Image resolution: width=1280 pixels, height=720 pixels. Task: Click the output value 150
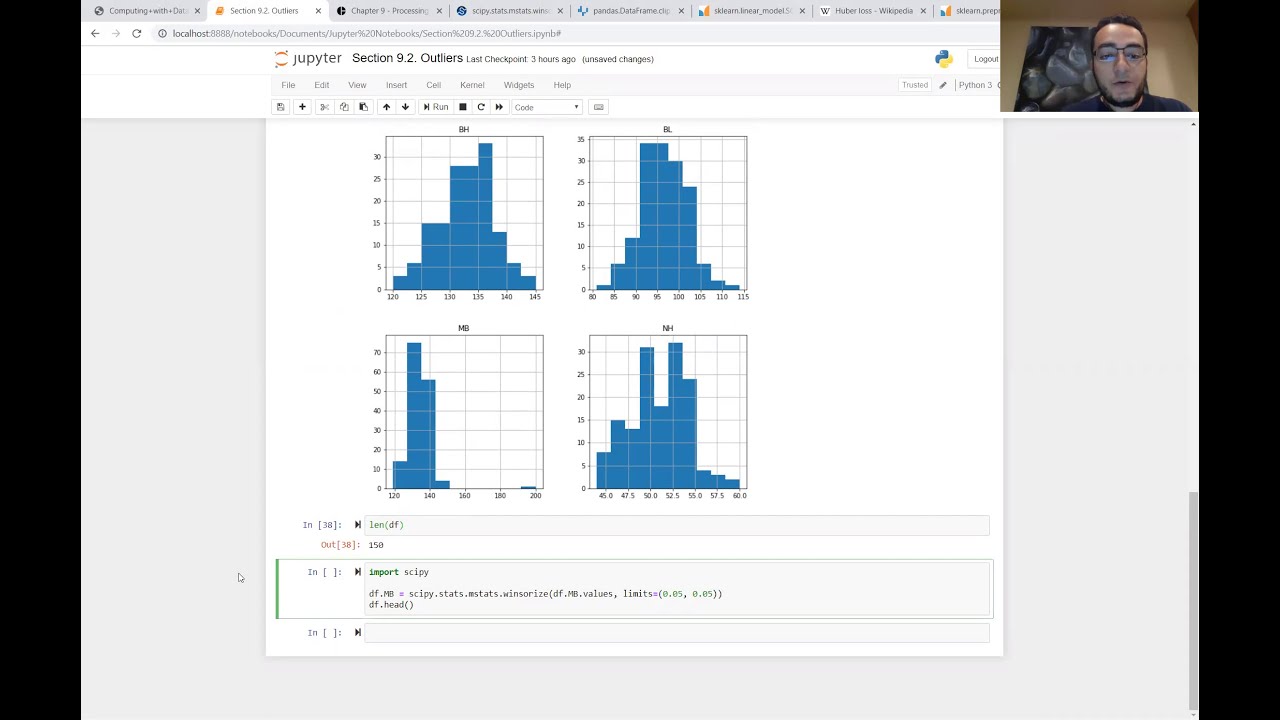pyautogui.click(x=375, y=545)
